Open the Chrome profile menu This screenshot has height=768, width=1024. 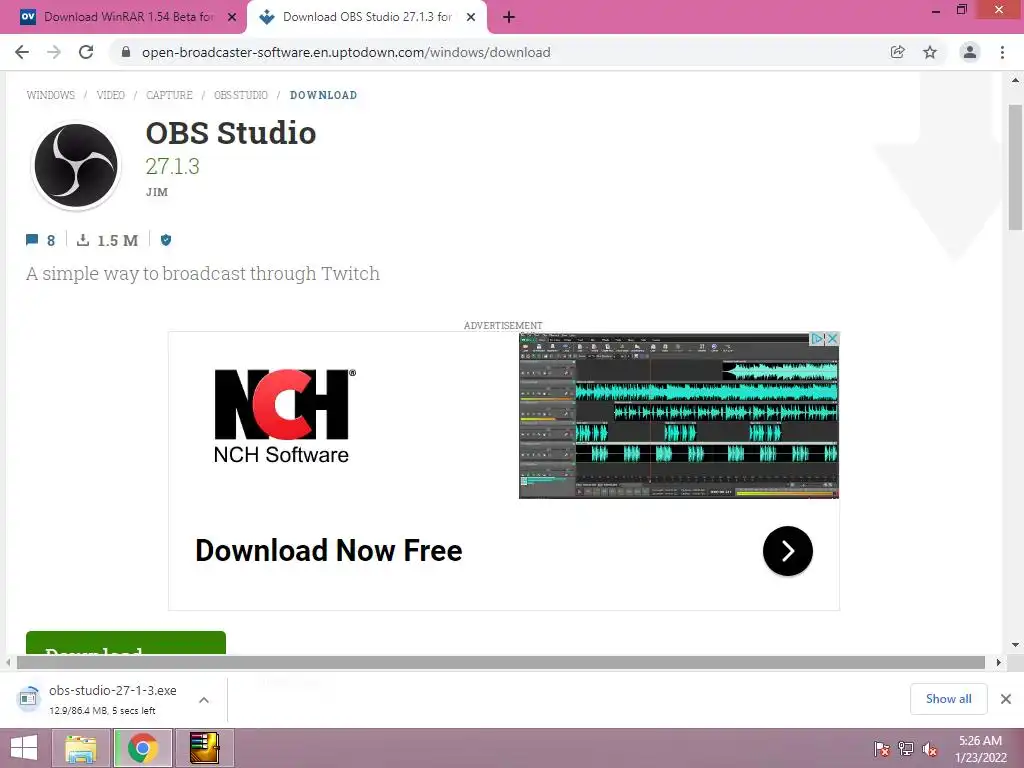click(x=970, y=52)
